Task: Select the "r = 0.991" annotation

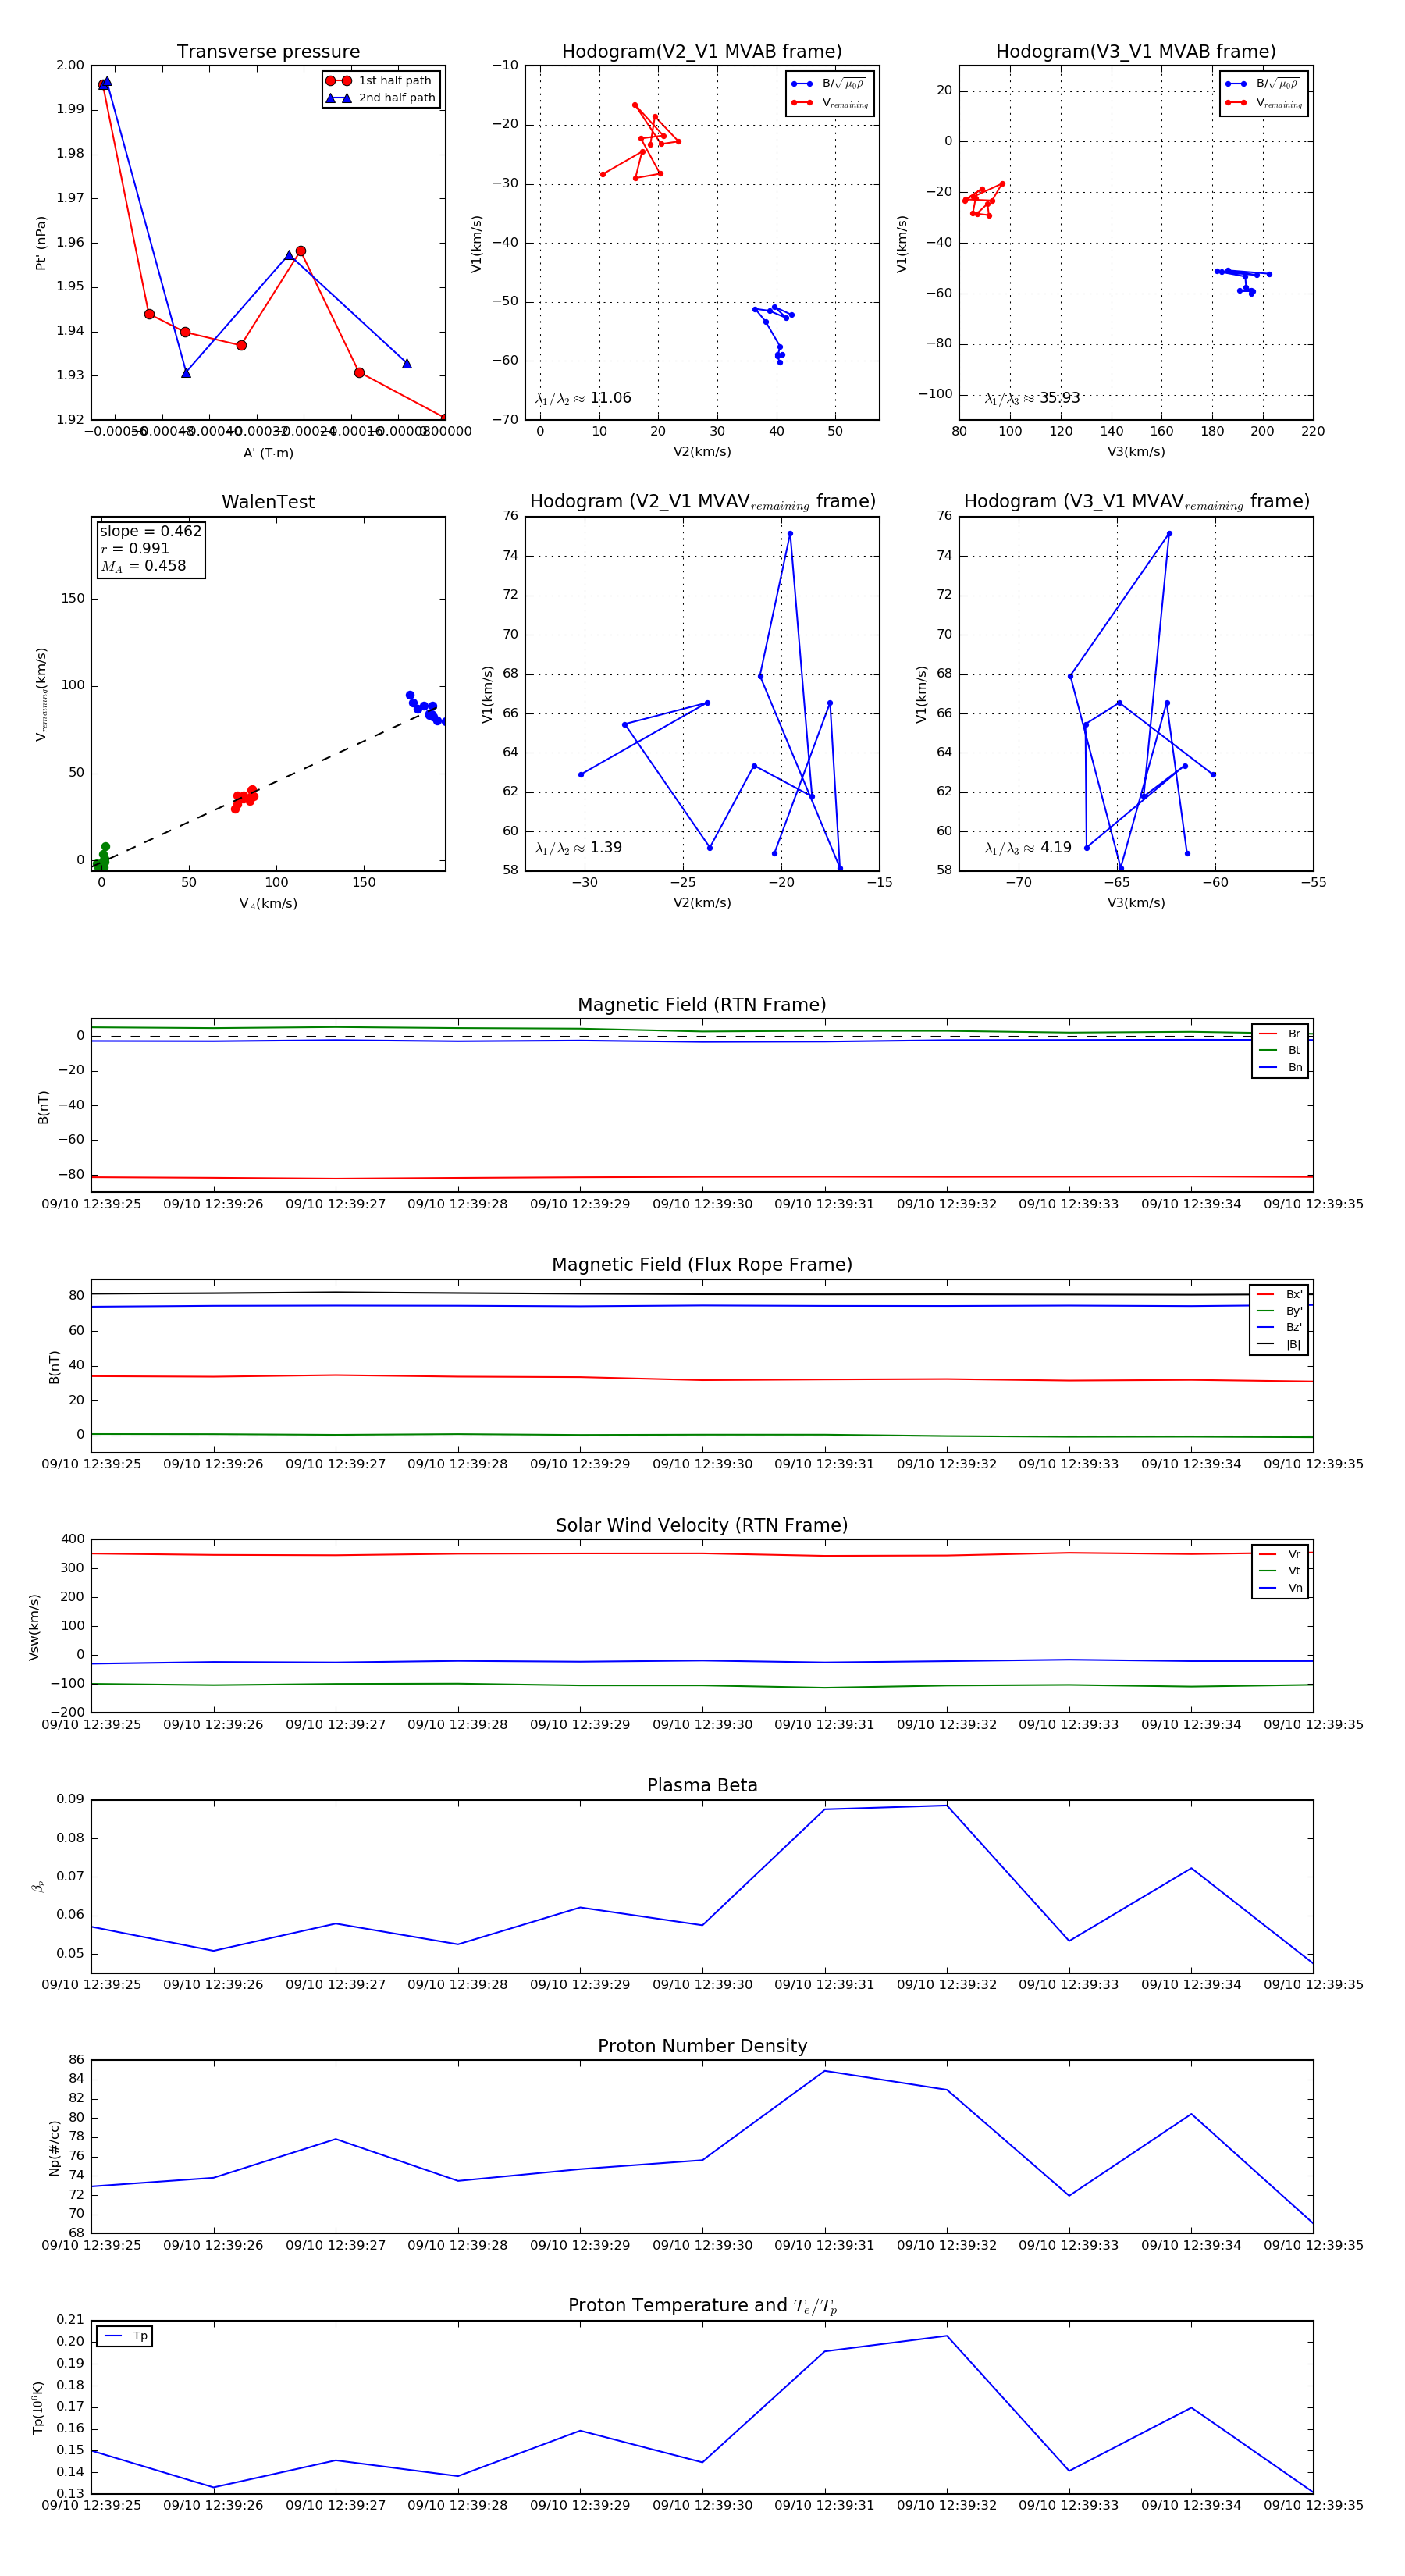Action: point(135,548)
